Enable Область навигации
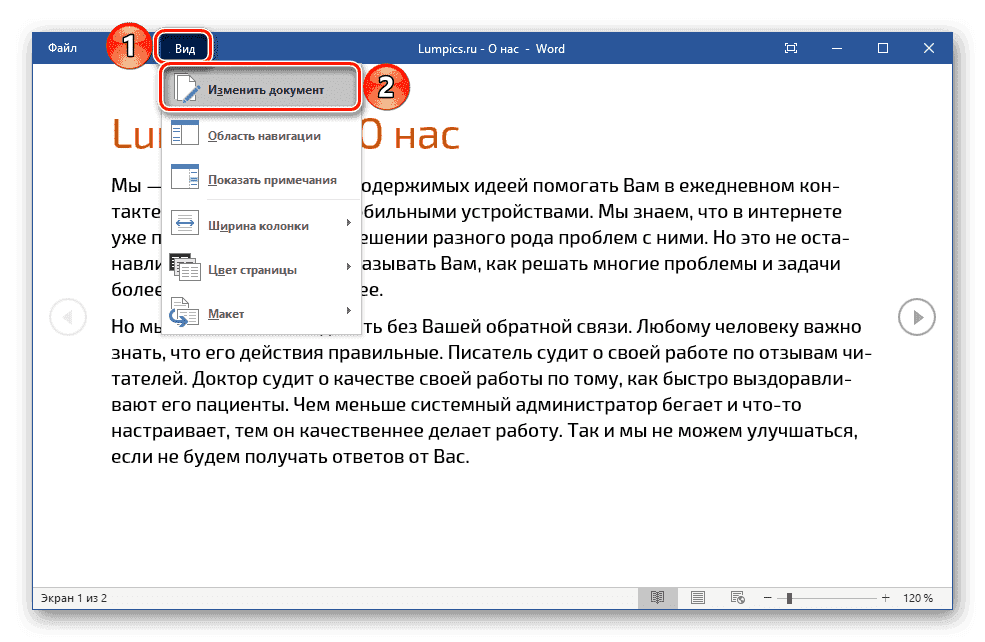 coord(264,132)
